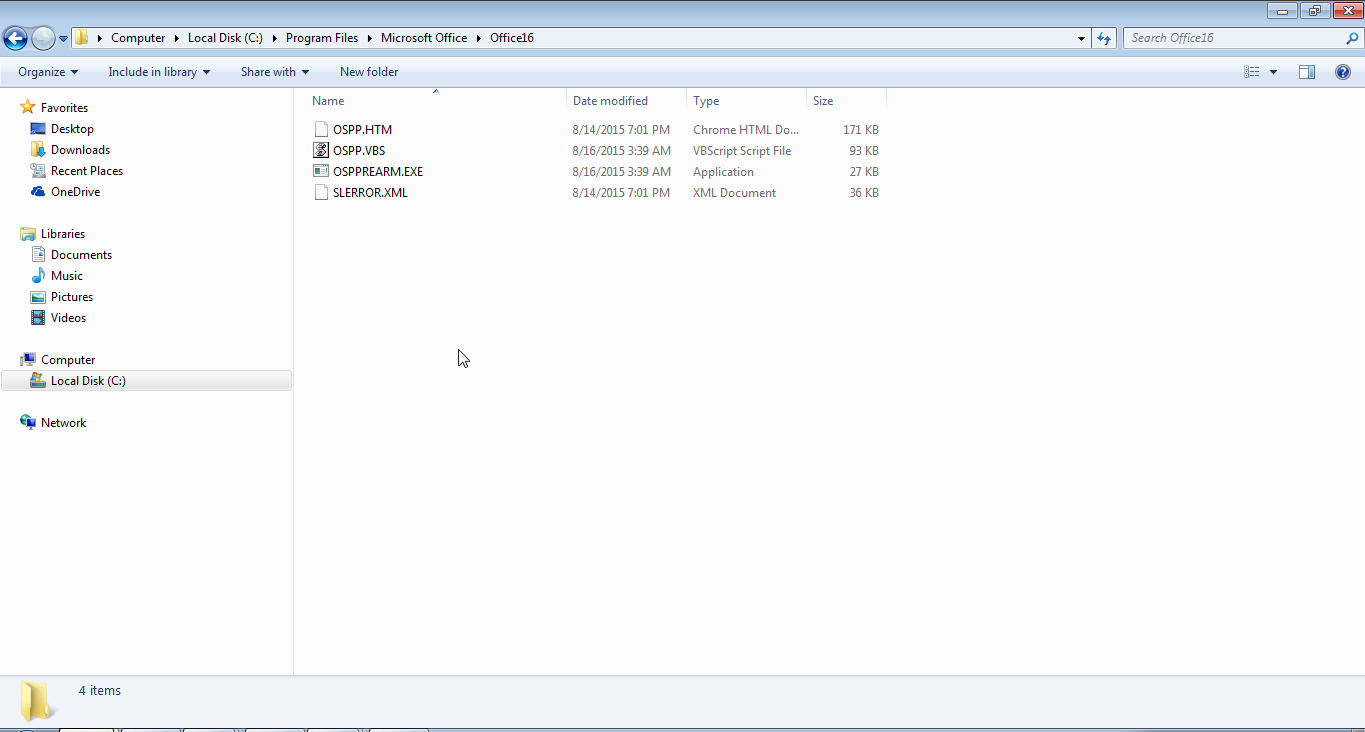This screenshot has width=1365, height=732.
Task: Expand the view options dropdown arrow
Action: click(1273, 72)
